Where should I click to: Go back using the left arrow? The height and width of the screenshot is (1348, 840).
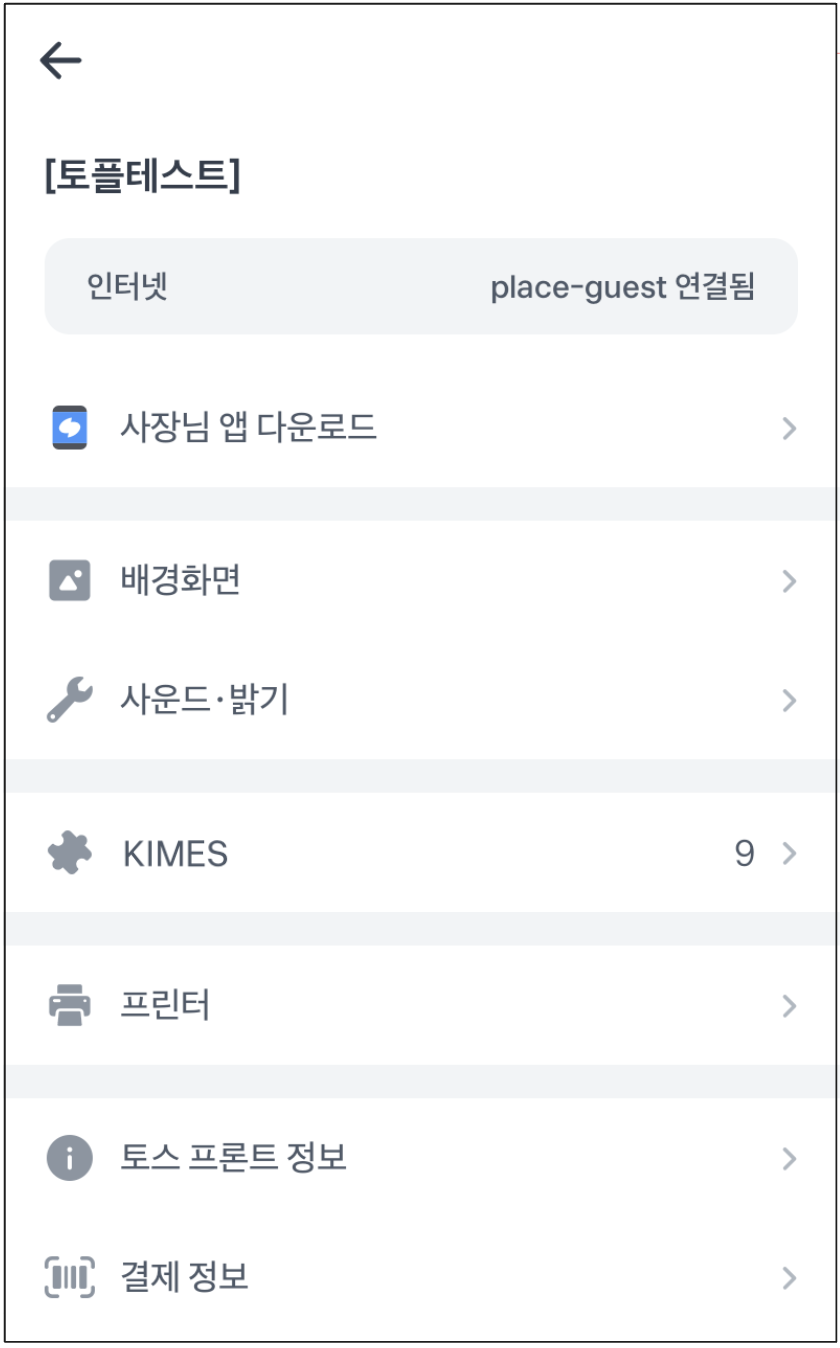point(60,61)
